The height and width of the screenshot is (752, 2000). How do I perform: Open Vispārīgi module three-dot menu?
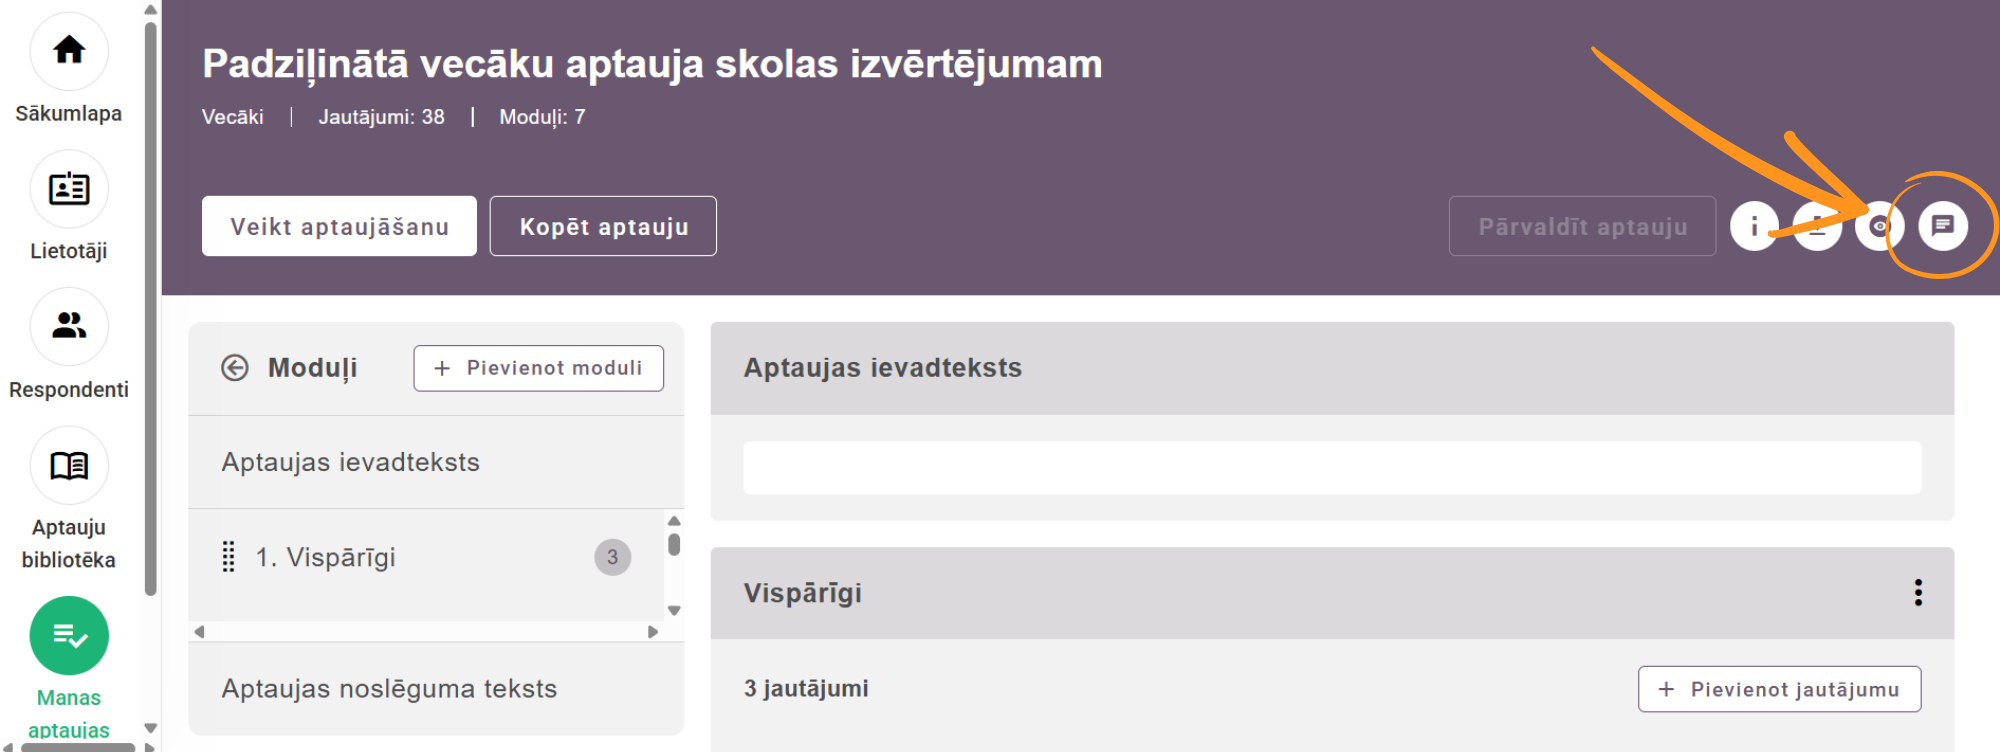coord(1917,593)
